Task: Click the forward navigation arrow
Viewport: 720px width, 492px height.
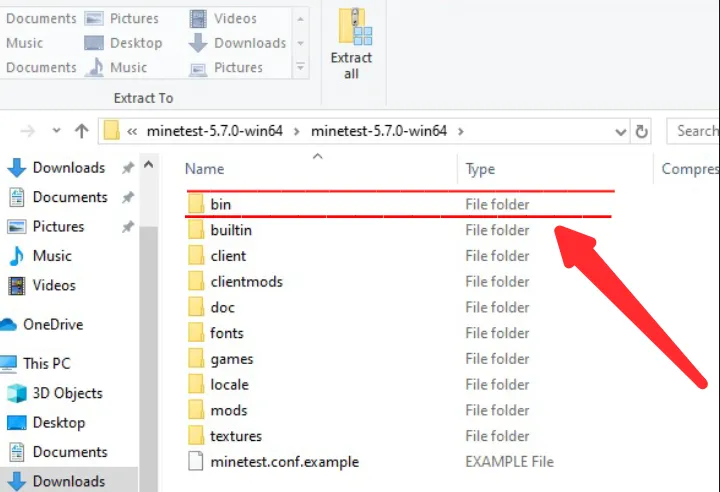Action: coord(28,131)
